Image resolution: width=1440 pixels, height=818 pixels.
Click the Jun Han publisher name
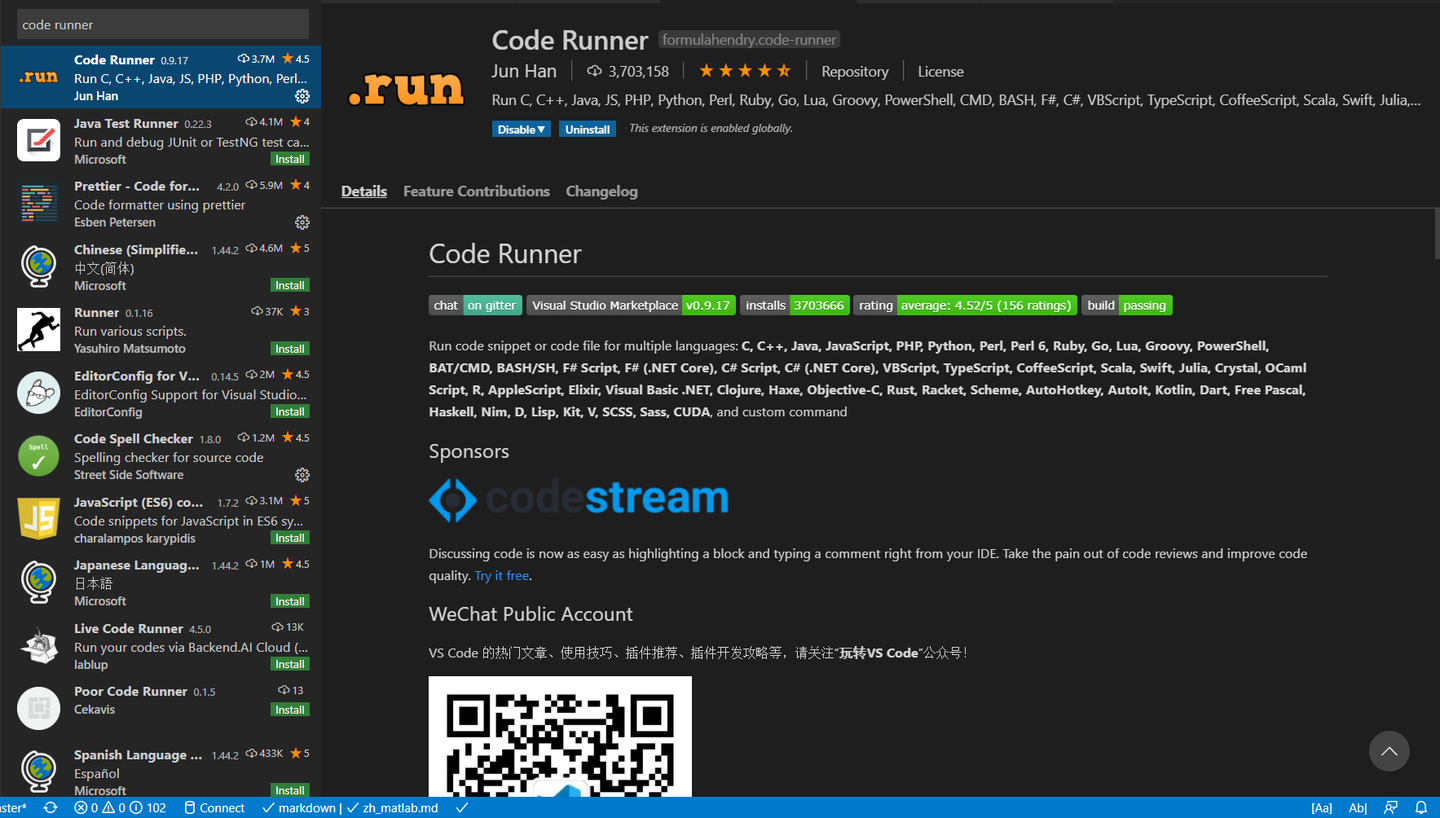[x=524, y=71]
